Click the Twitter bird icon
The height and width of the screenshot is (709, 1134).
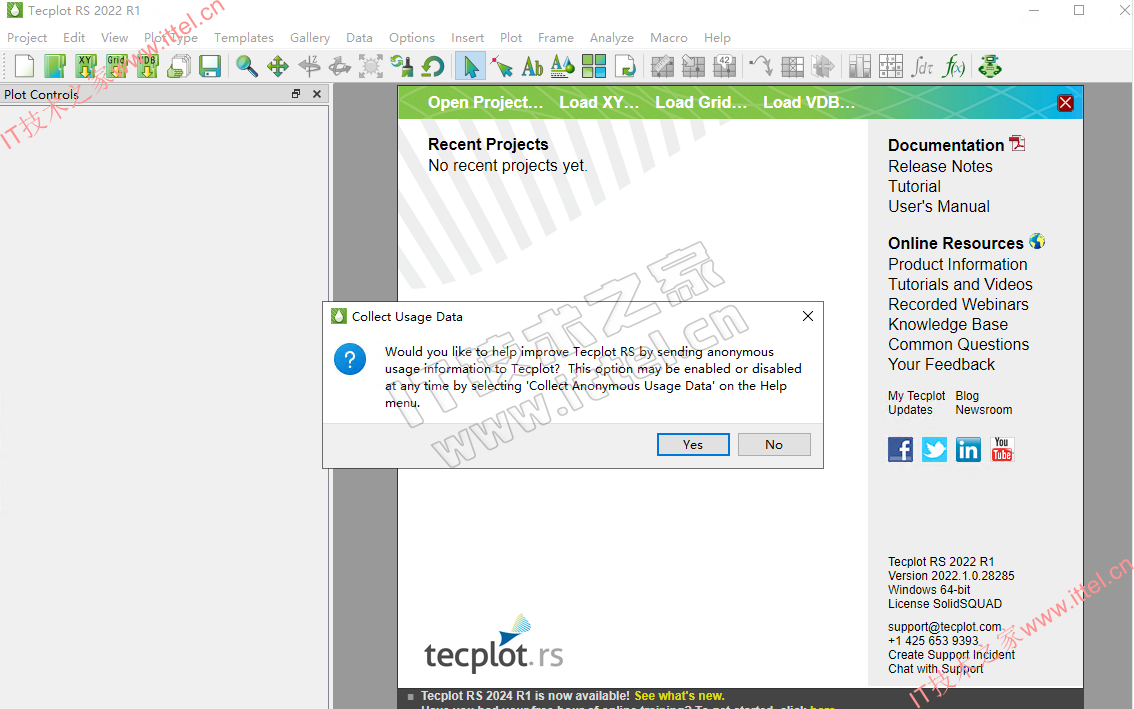[934, 449]
